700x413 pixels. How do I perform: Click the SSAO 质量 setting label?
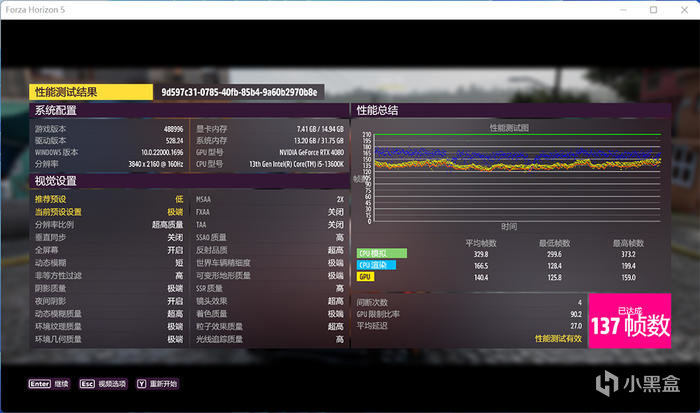(x=211, y=237)
